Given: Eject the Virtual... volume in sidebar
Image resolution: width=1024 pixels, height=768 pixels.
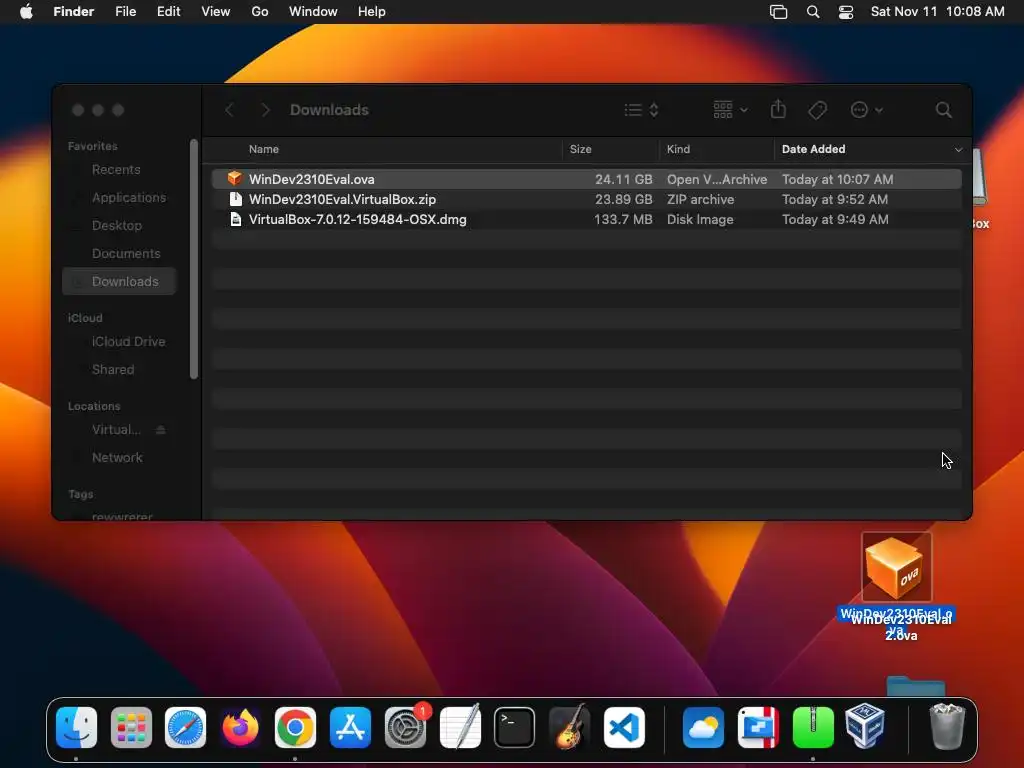Looking at the screenshot, I should pos(161,430).
